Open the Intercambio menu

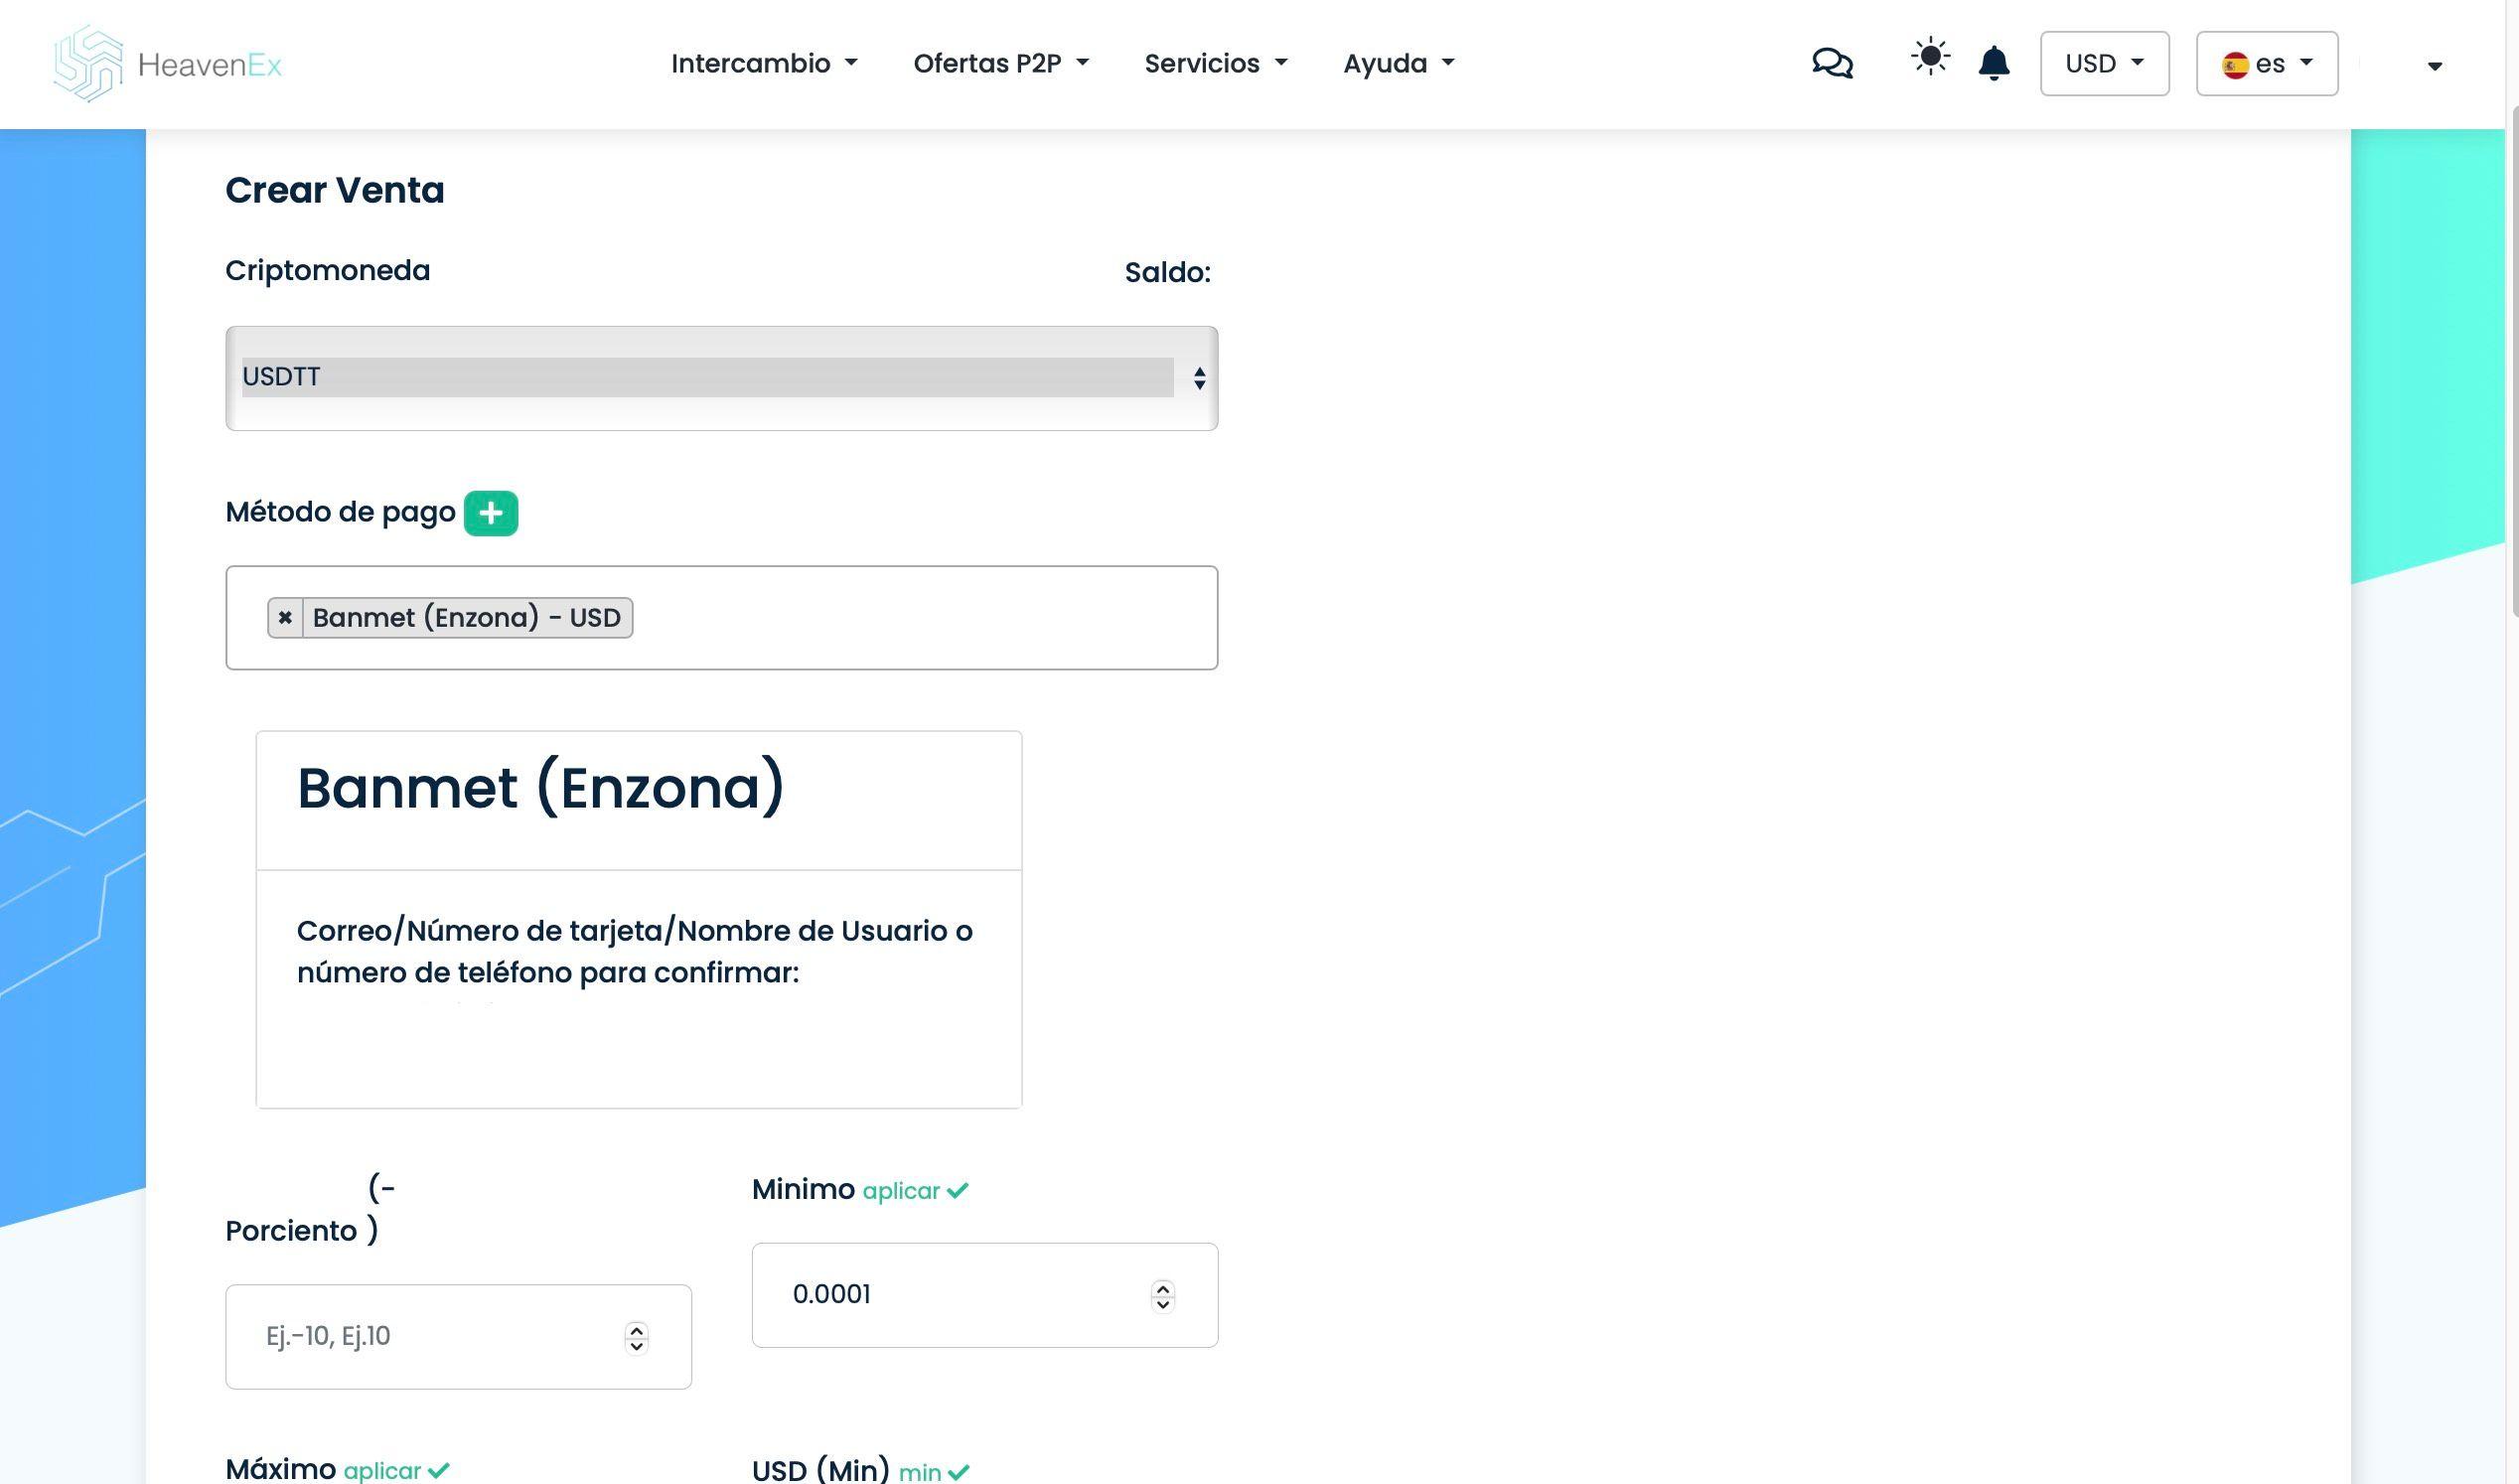(x=764, y=64)
